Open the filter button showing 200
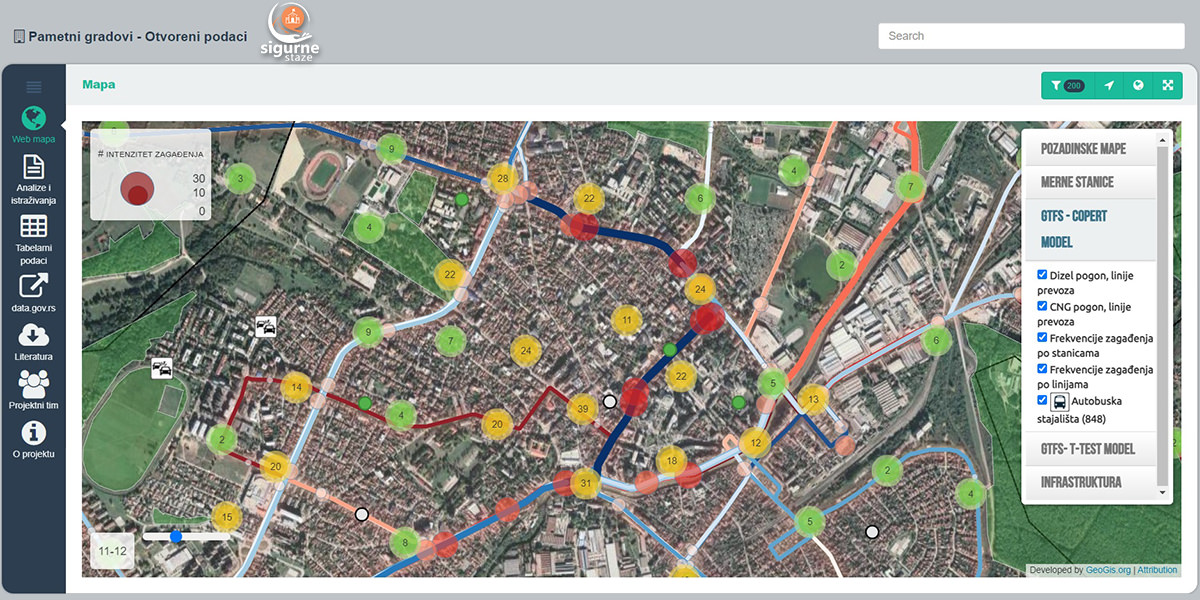Viewport: 1200px width, 600px height. point(1068,86)
